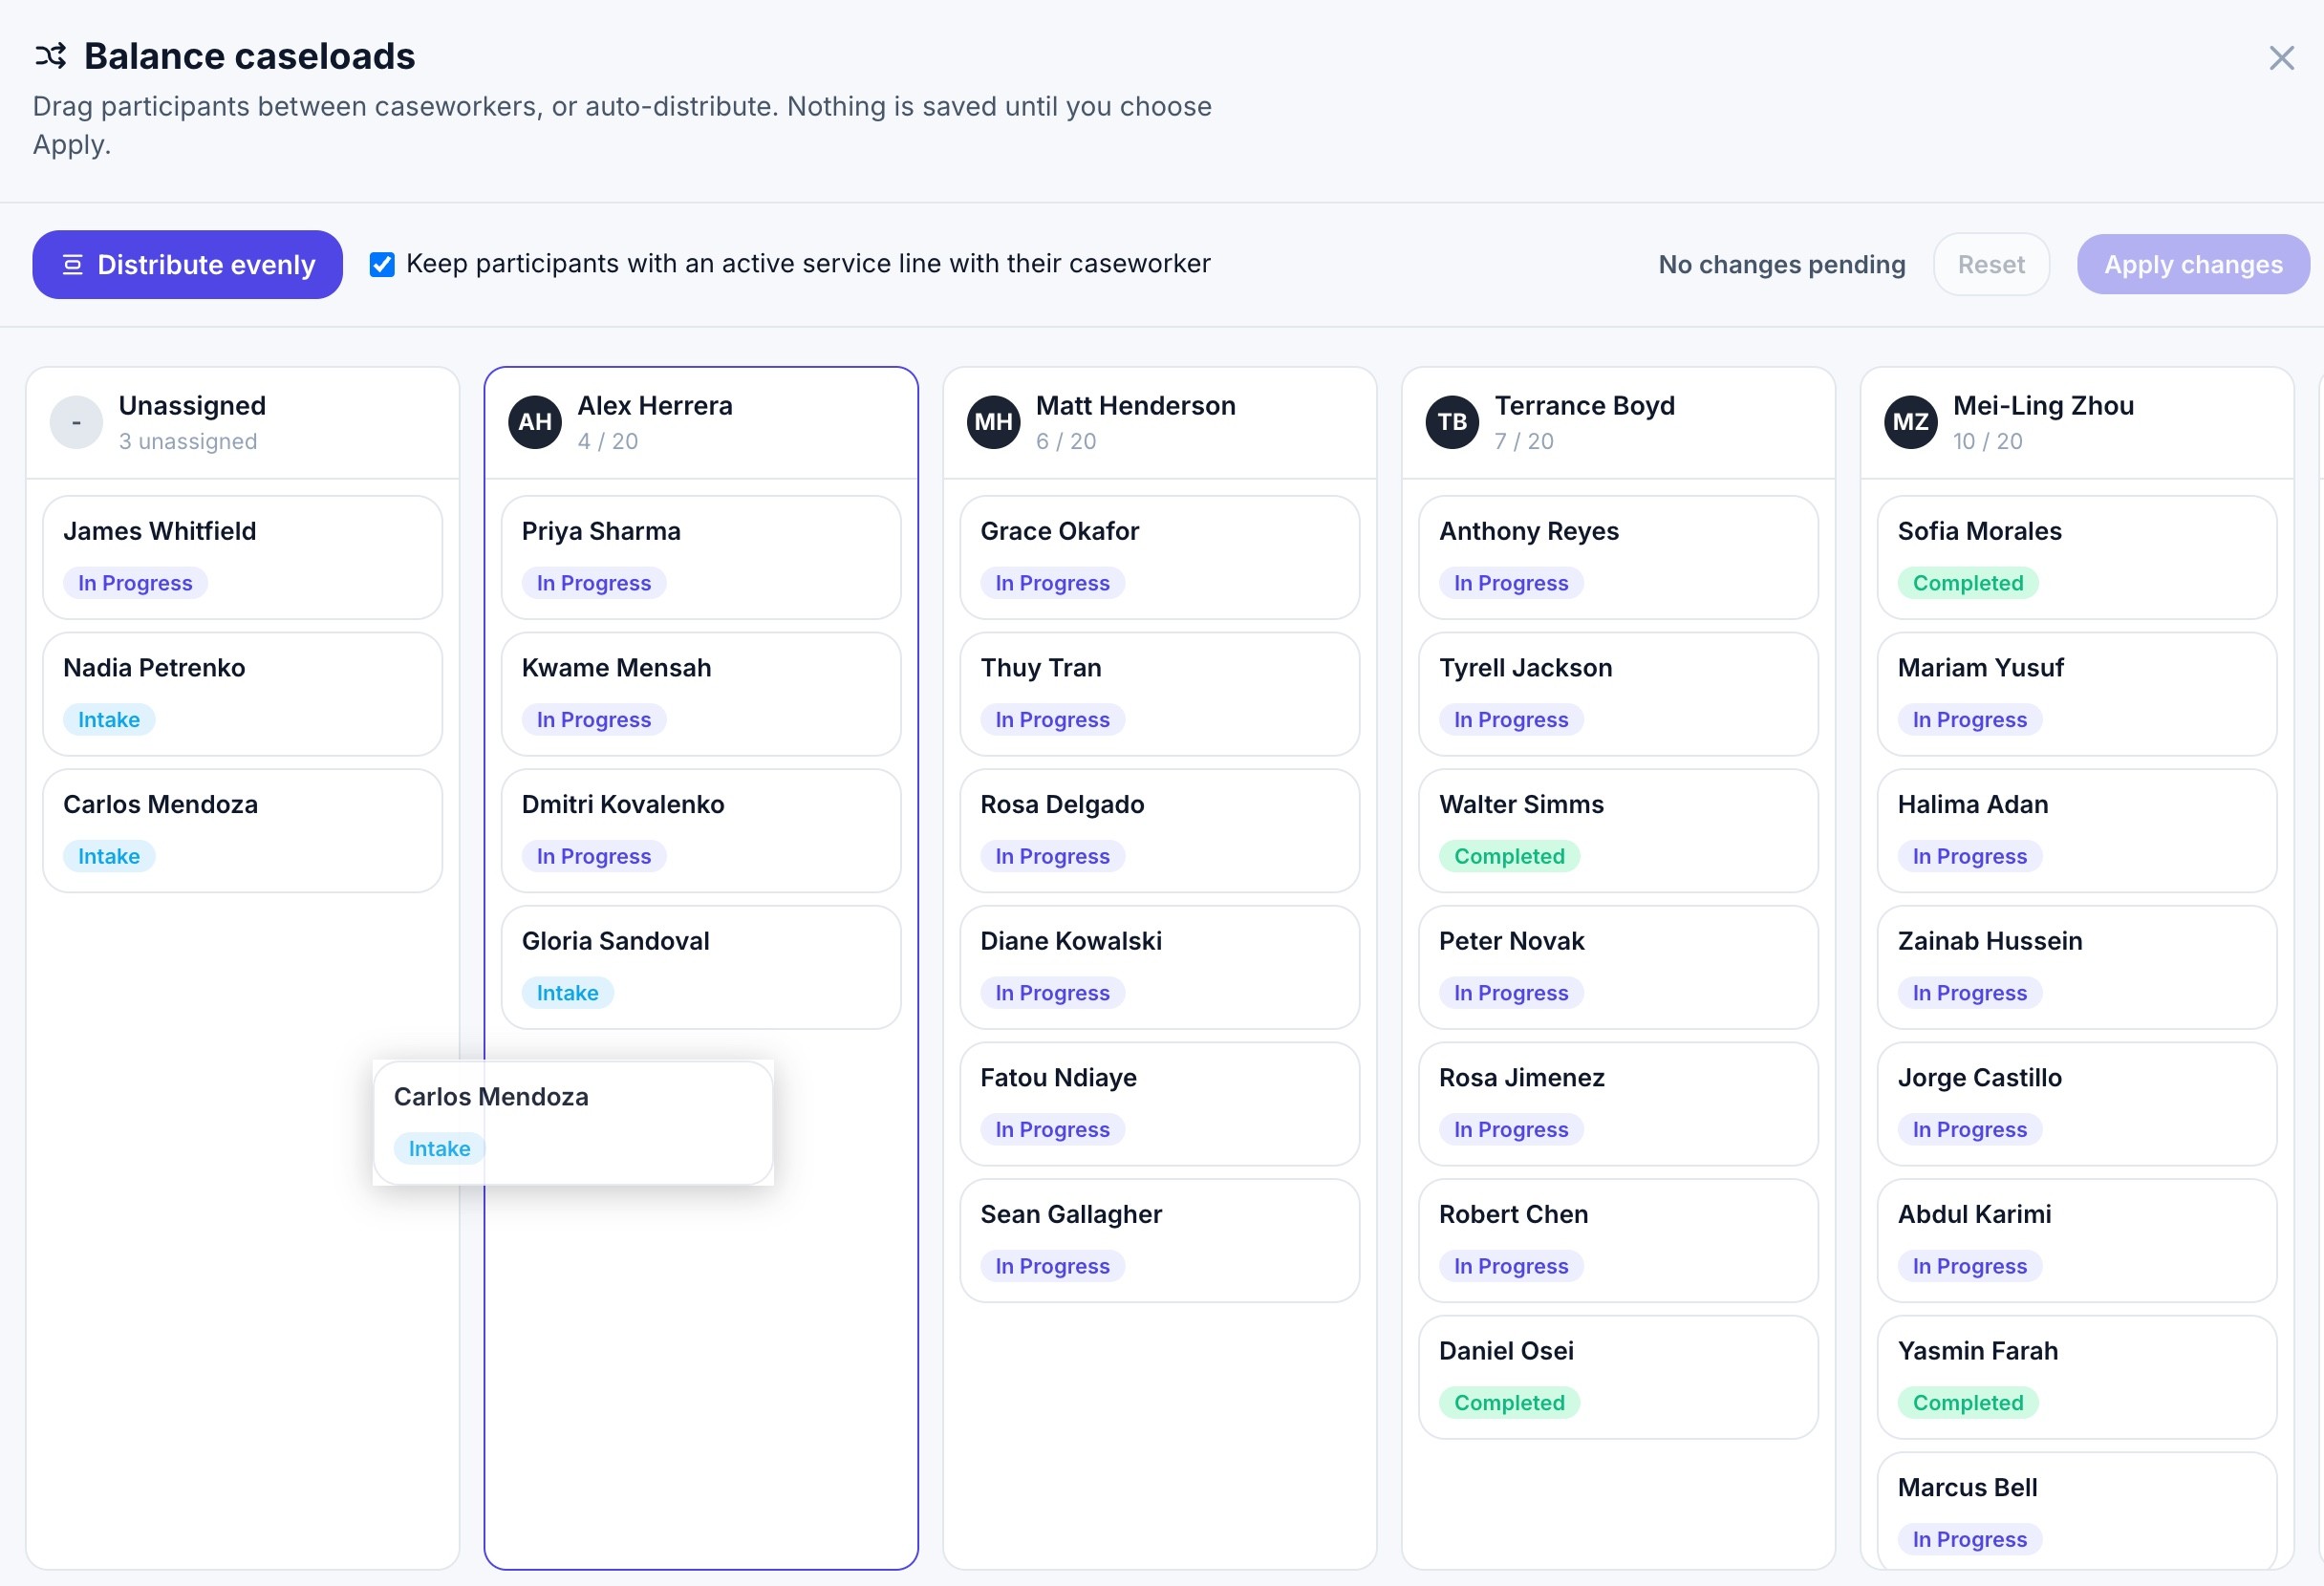The width and height of the screenshot is (2324, 1586).
Task: Click the Jorge Castillo card
Action: pos(2077,1104)
